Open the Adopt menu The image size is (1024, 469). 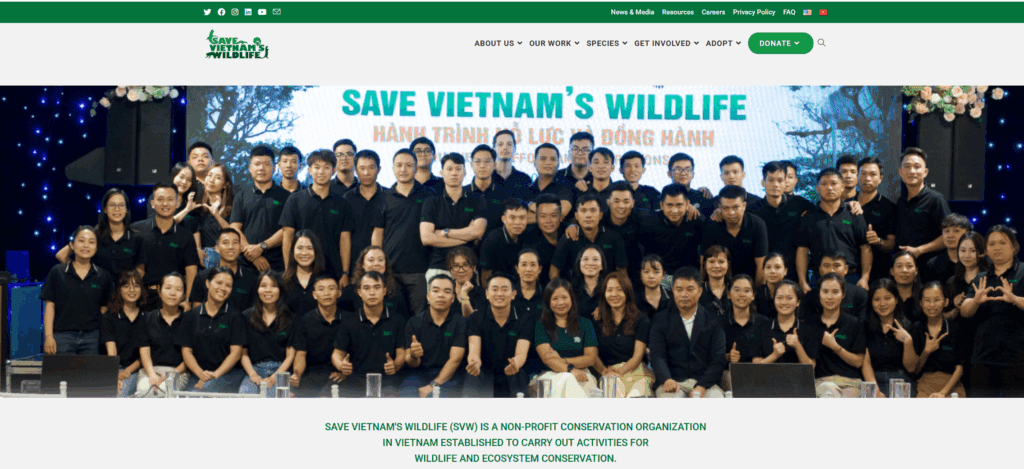(x=724, y=43)
